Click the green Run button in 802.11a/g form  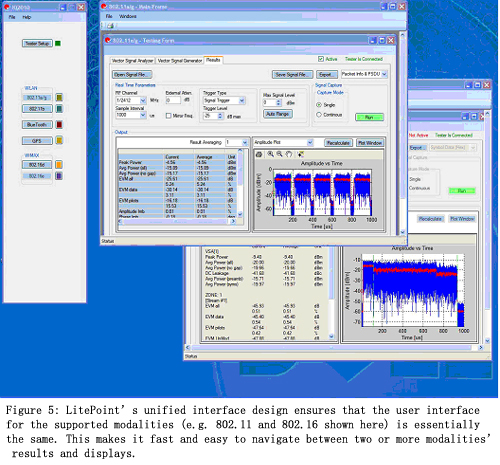click(x=369, y=117)
